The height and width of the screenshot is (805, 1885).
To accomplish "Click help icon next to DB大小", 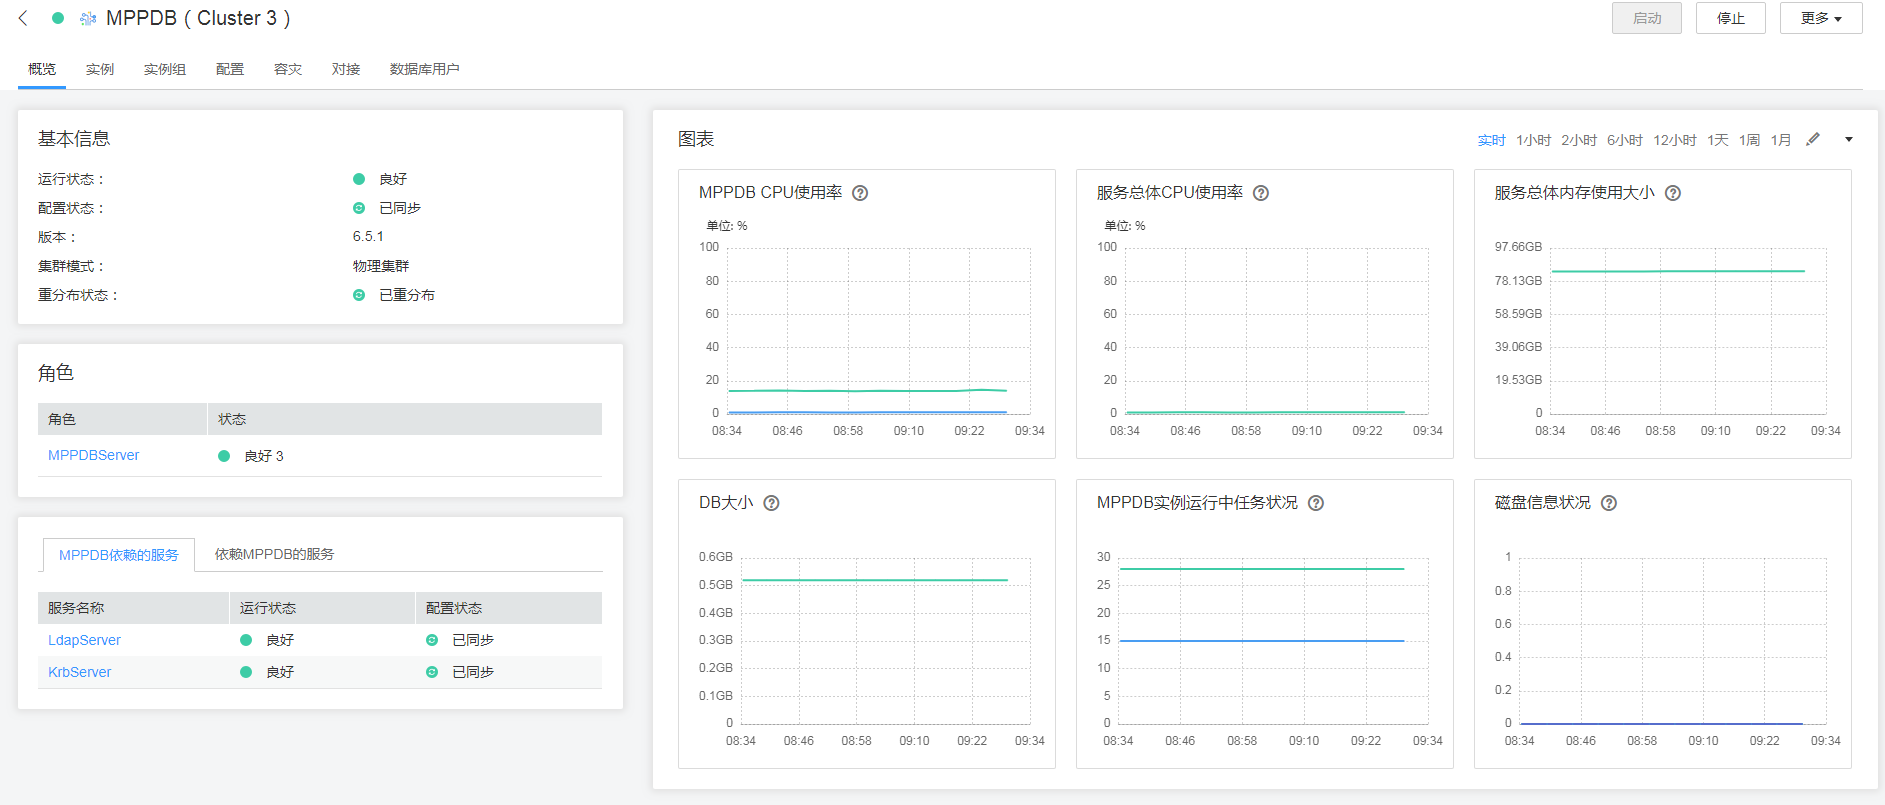I will 772,503.
